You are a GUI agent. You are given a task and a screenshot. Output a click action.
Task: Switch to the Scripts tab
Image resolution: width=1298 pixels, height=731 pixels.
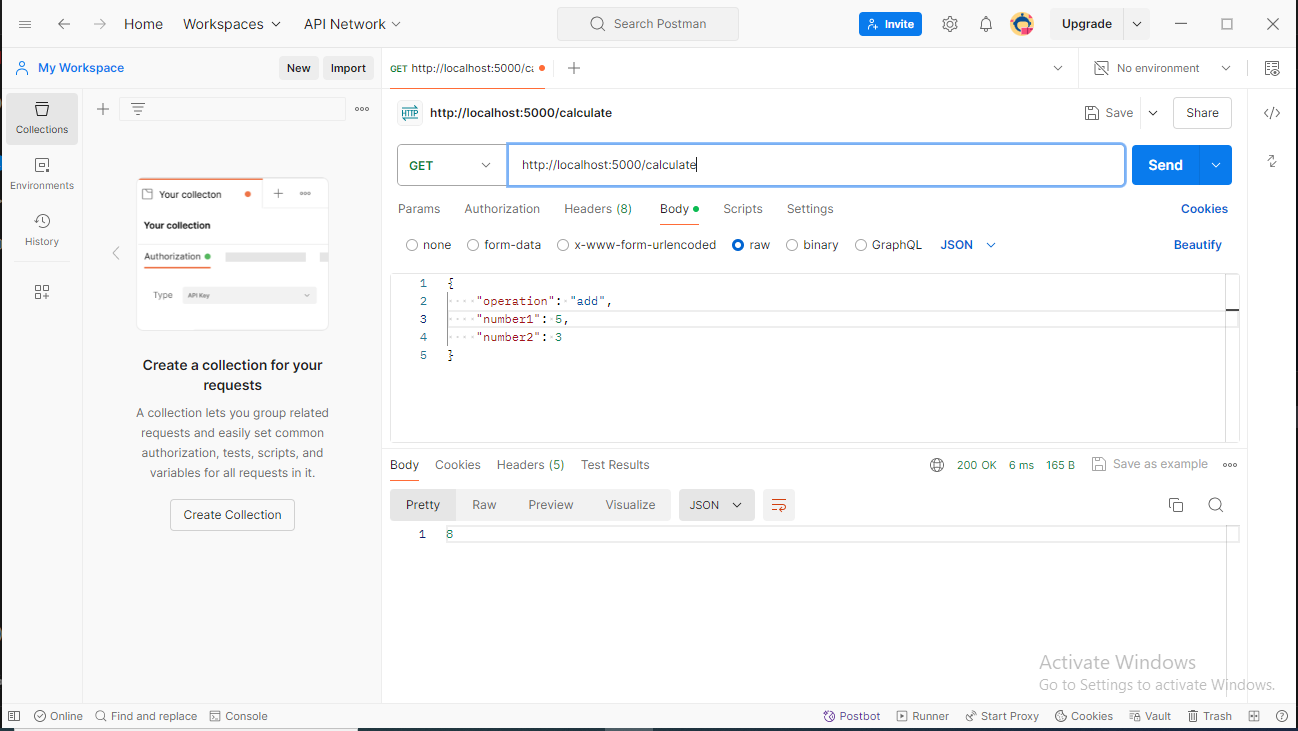(x=743, y=209)
